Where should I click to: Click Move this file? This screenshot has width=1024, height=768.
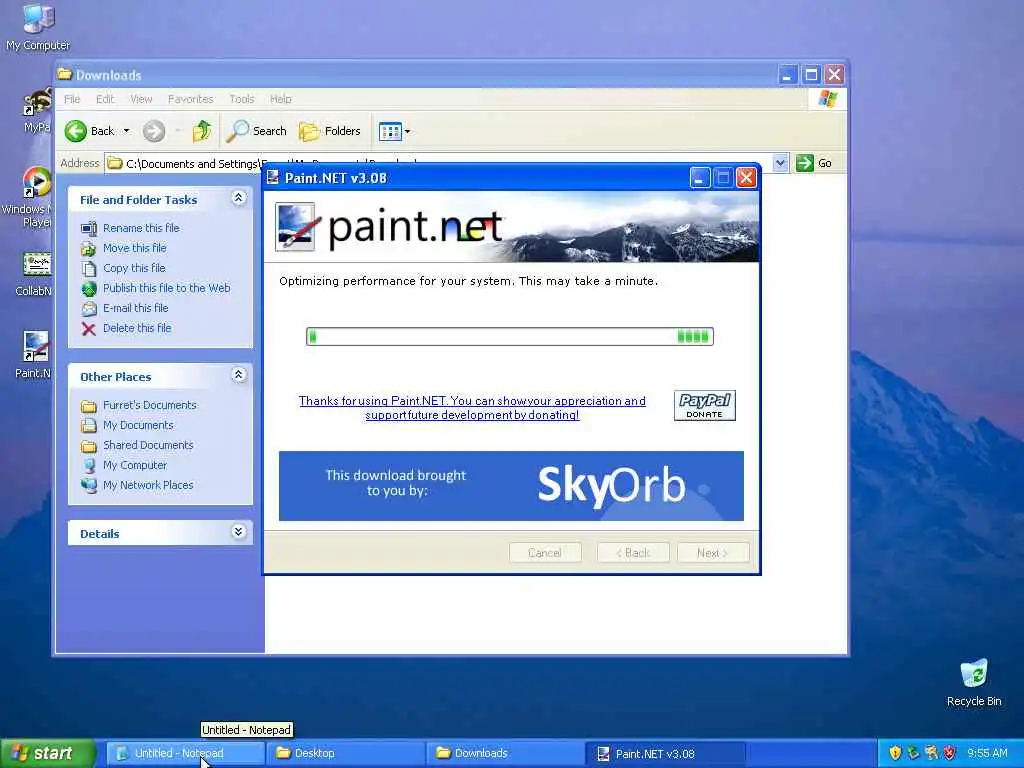tap(135, 248)
